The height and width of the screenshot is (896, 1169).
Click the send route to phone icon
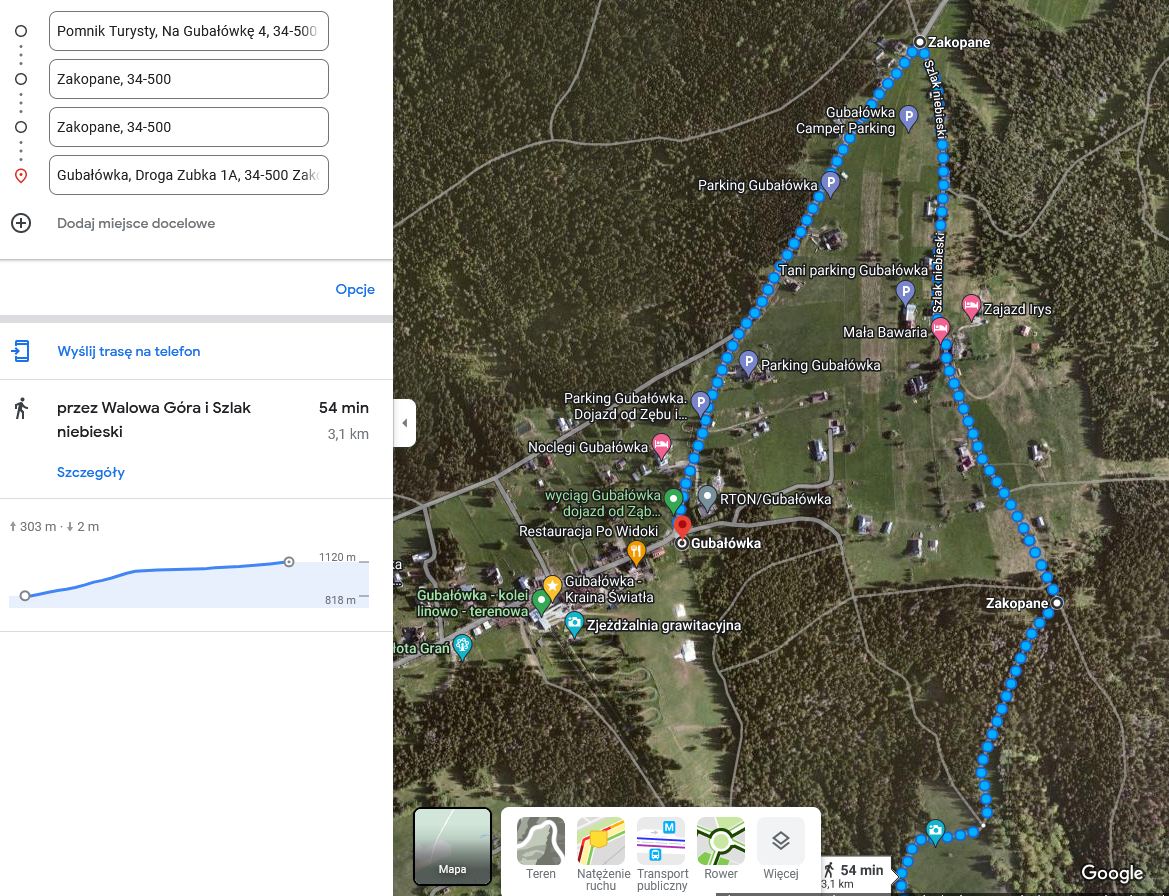click(x=21, y=351)
